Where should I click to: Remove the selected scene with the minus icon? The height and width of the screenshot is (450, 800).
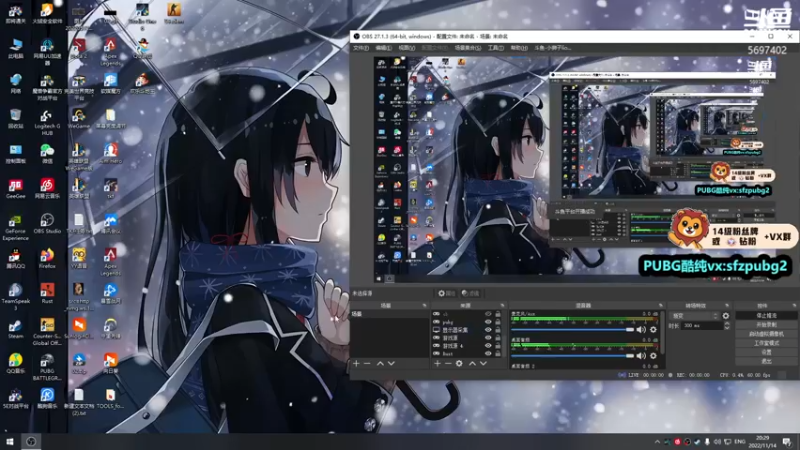367,363
